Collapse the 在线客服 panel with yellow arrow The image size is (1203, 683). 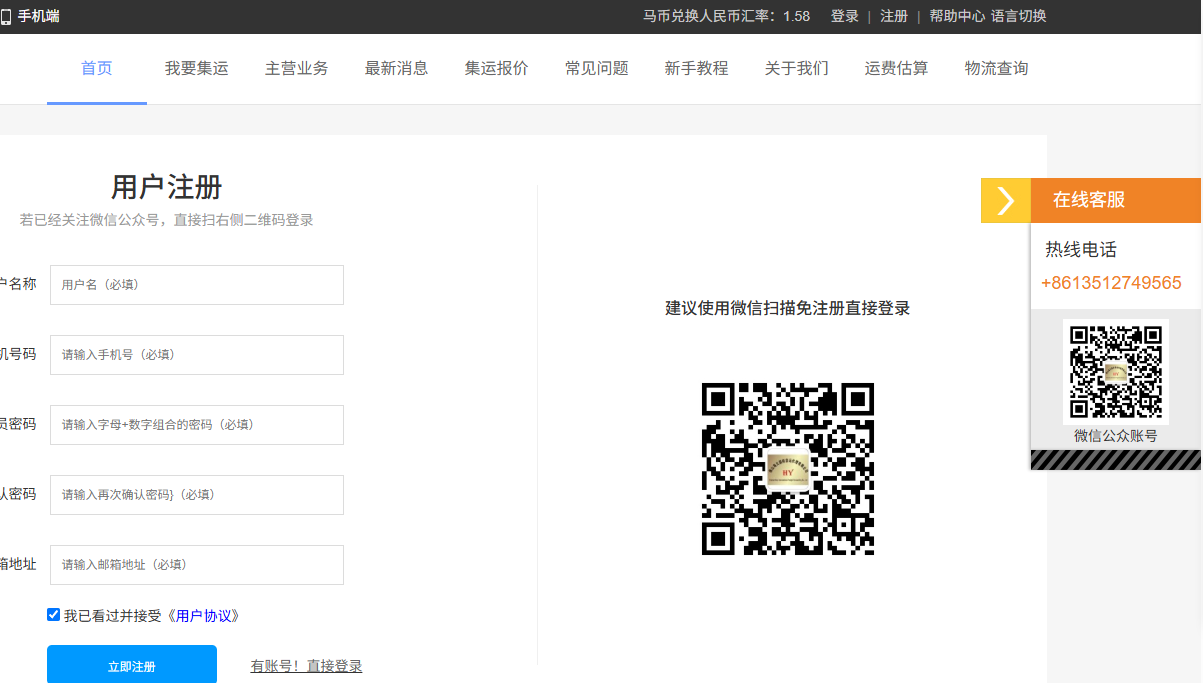click(x=1006, y=200)
